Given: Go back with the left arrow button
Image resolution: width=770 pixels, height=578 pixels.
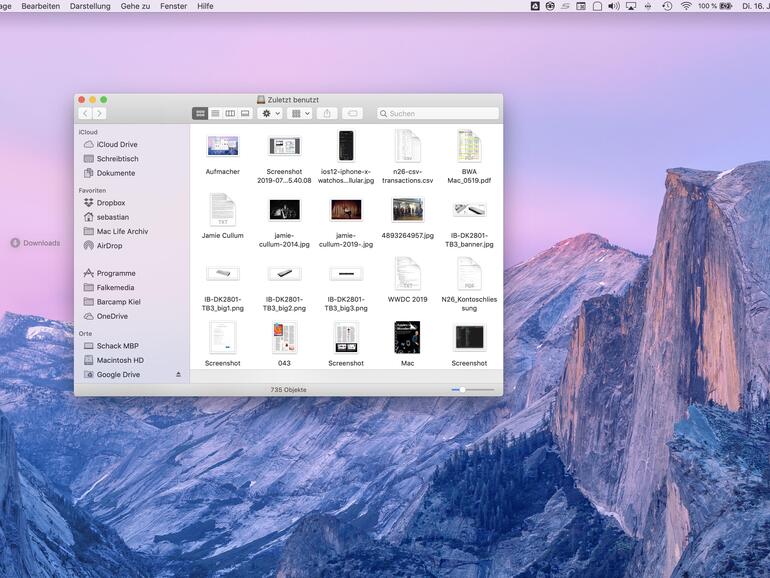Looking at the screenshot, I should click(85, 114).
